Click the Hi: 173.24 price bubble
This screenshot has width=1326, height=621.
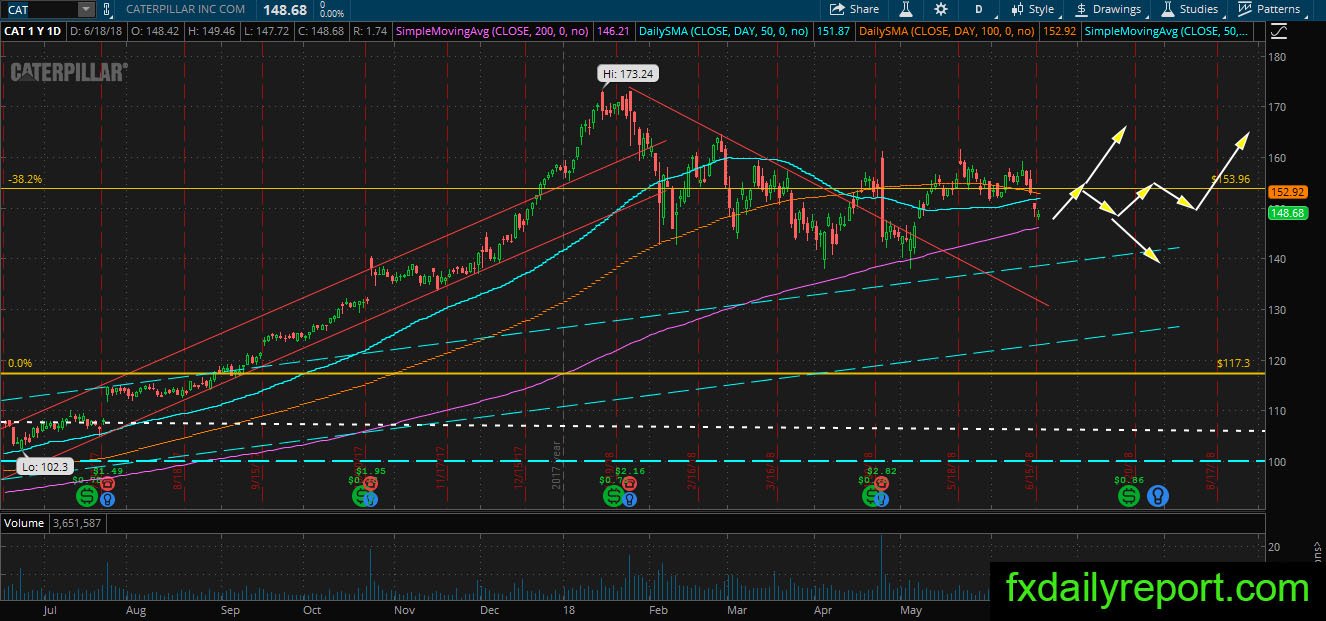(x=629, y=73)
